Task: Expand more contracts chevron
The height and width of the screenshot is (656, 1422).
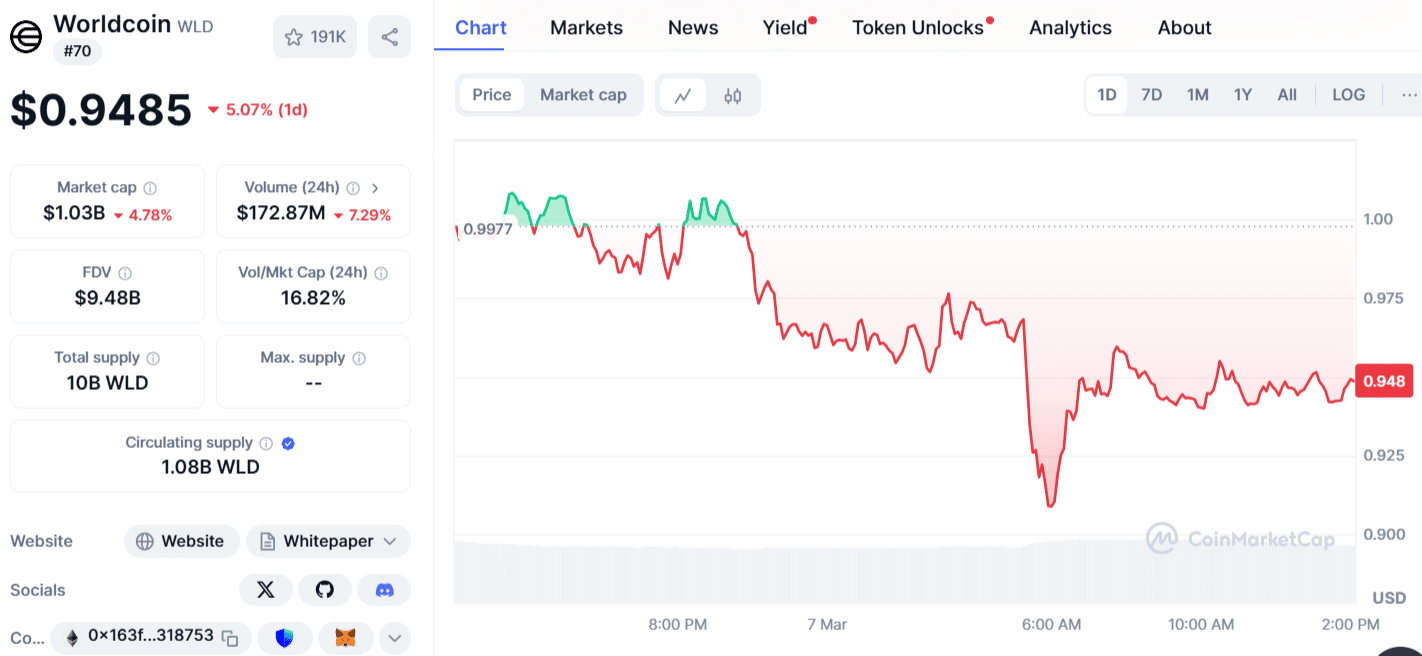Action: click(x=394, y=637)
